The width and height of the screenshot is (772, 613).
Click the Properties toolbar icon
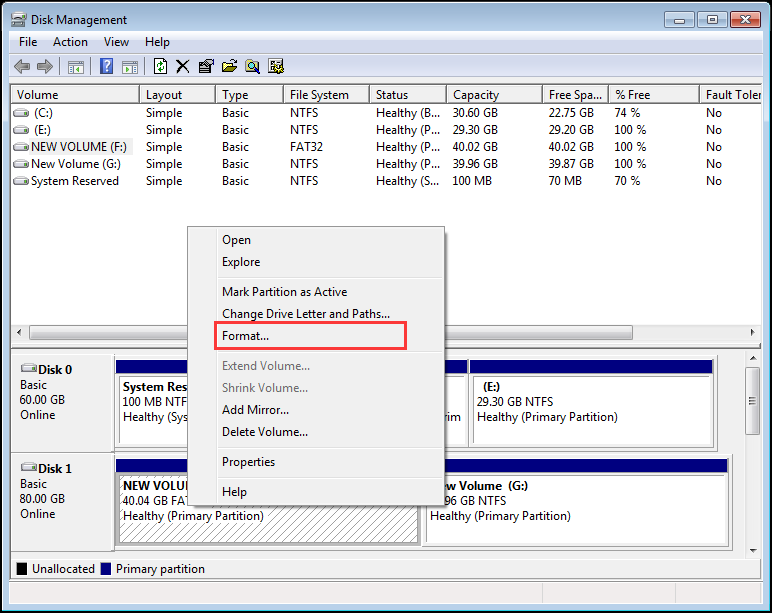coord(206,66)
